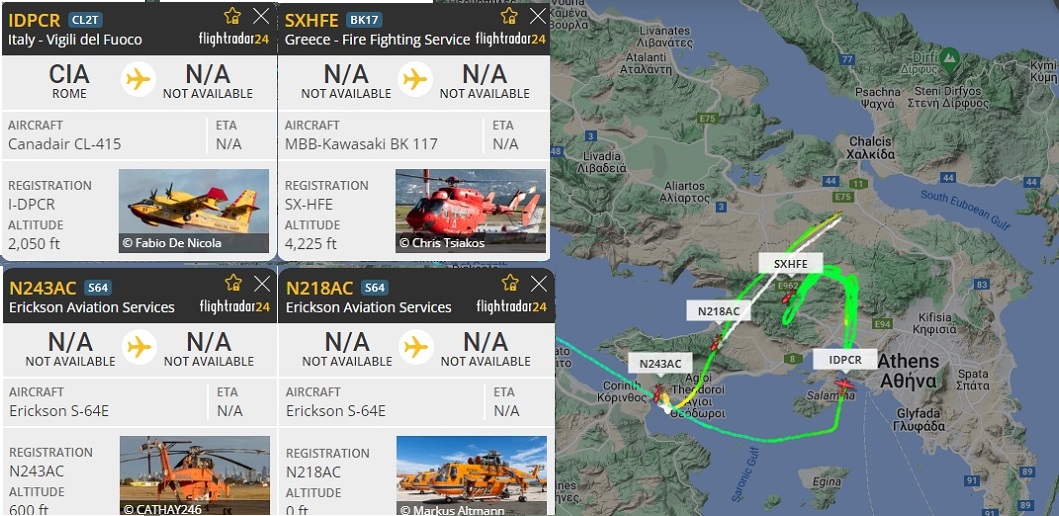Favorite the IDPCR flight with star icon
This screenshot has height=516, width=1059.
coord(232,16)
